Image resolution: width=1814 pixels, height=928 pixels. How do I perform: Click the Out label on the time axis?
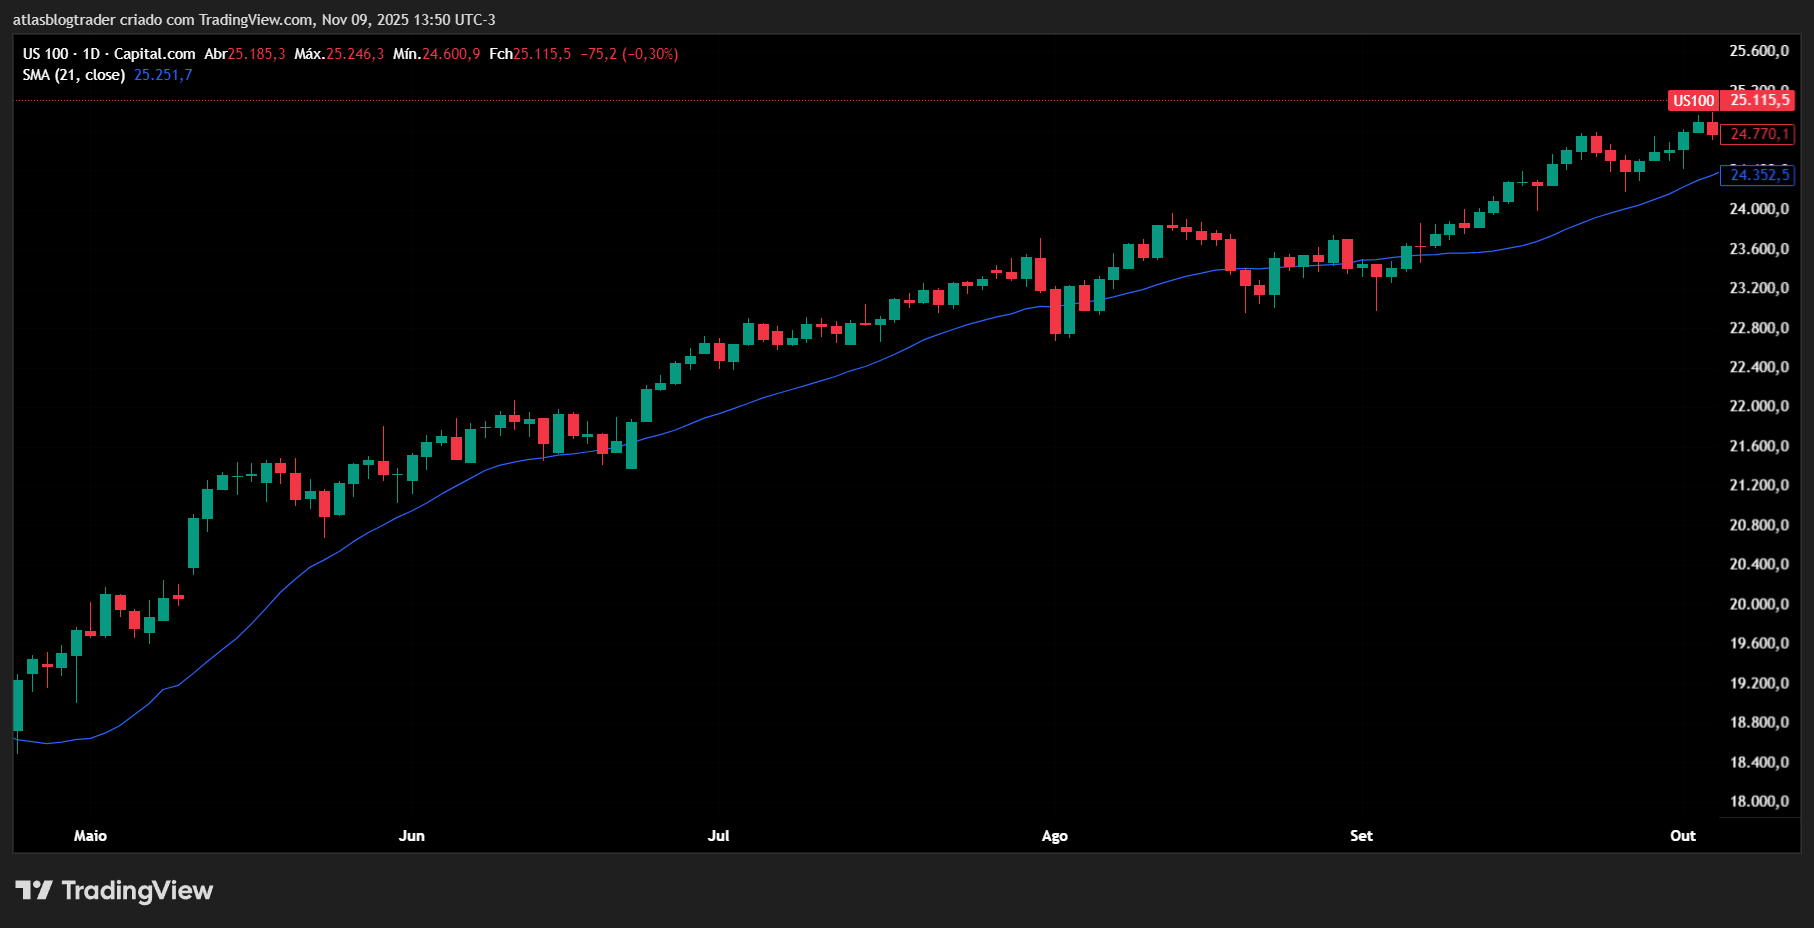[x=1682, y=836]
